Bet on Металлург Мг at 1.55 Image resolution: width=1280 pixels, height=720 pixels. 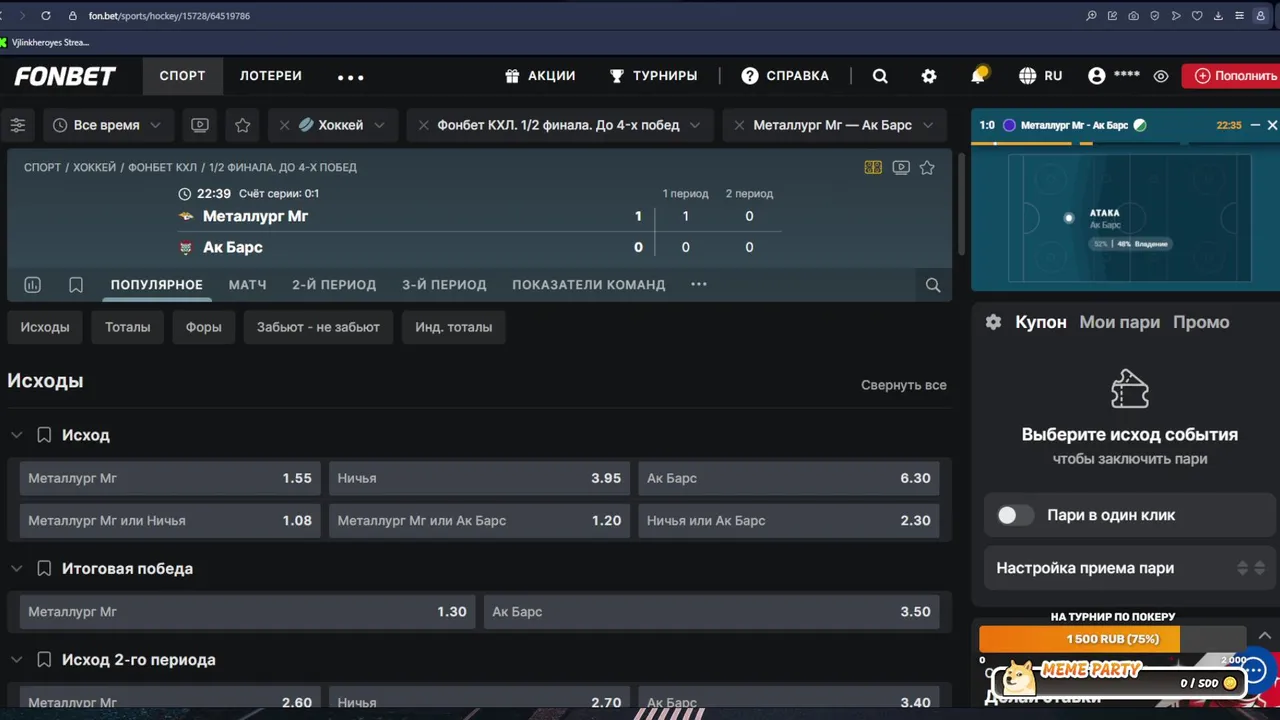coord(170,478)
